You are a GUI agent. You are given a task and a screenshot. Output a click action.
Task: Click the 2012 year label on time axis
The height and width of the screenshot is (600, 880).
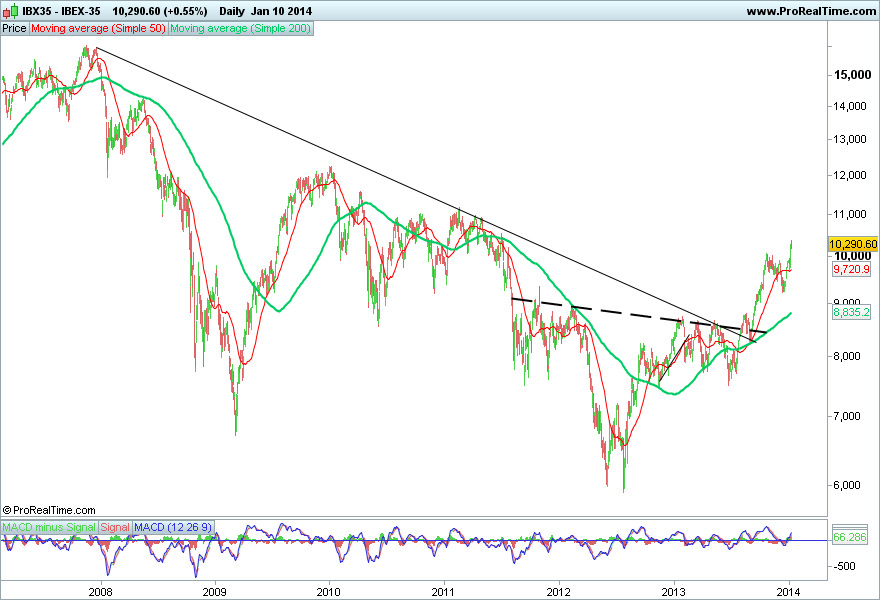558,592
